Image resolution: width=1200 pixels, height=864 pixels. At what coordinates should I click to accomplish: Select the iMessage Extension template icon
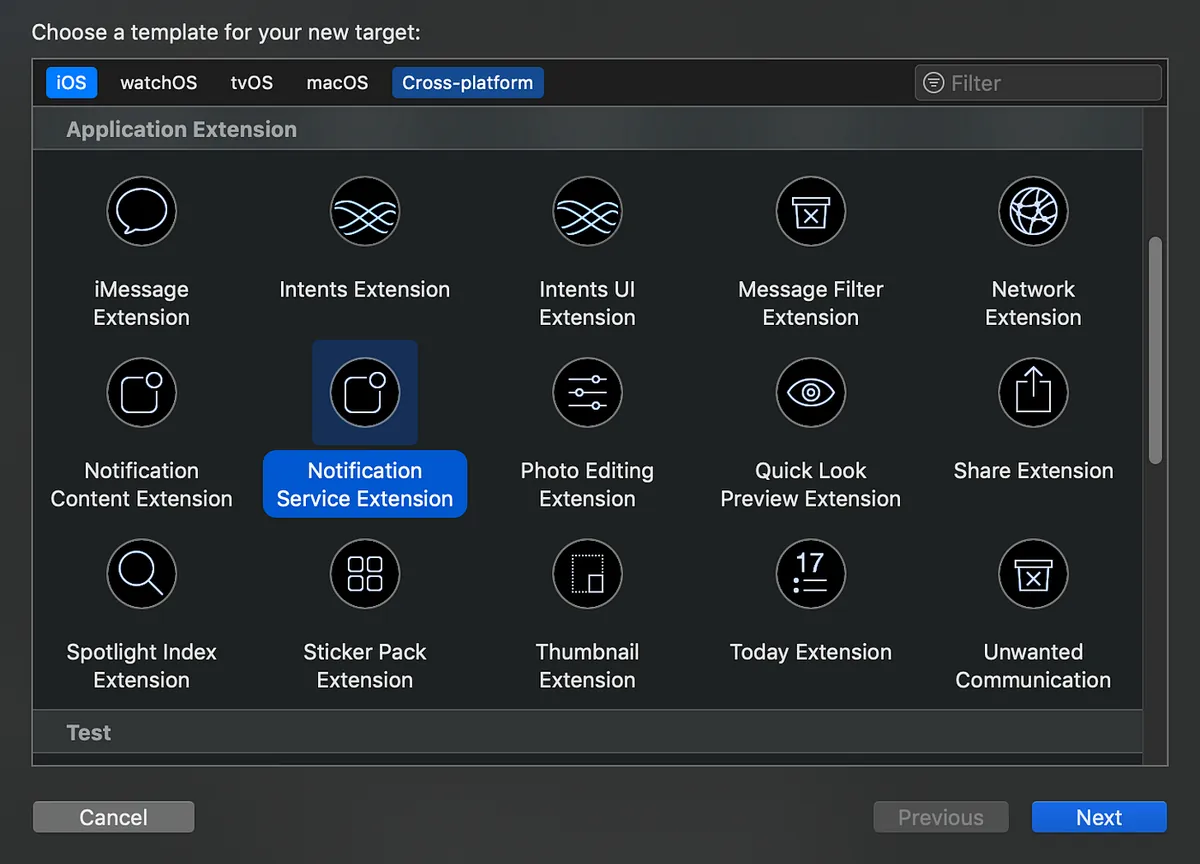(141, 211)
